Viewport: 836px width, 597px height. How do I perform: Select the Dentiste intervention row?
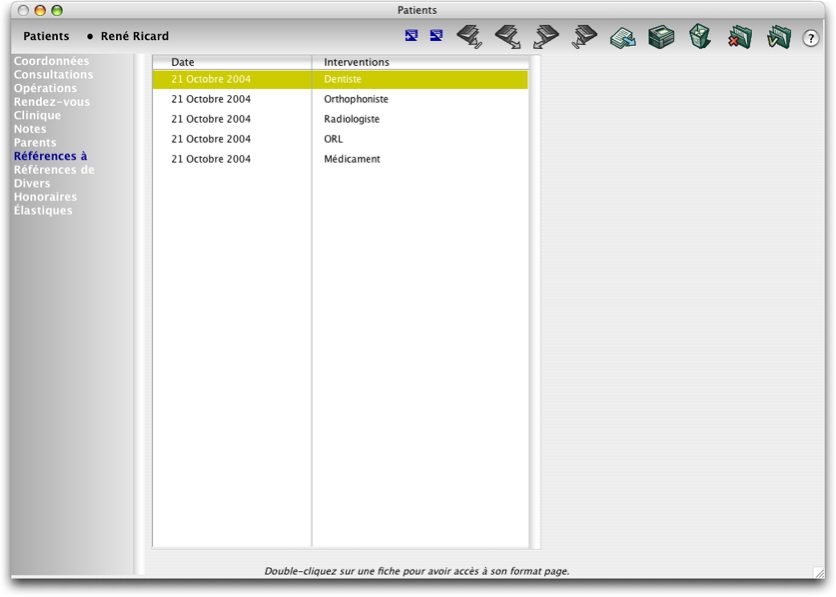click(x=340, y=79)
